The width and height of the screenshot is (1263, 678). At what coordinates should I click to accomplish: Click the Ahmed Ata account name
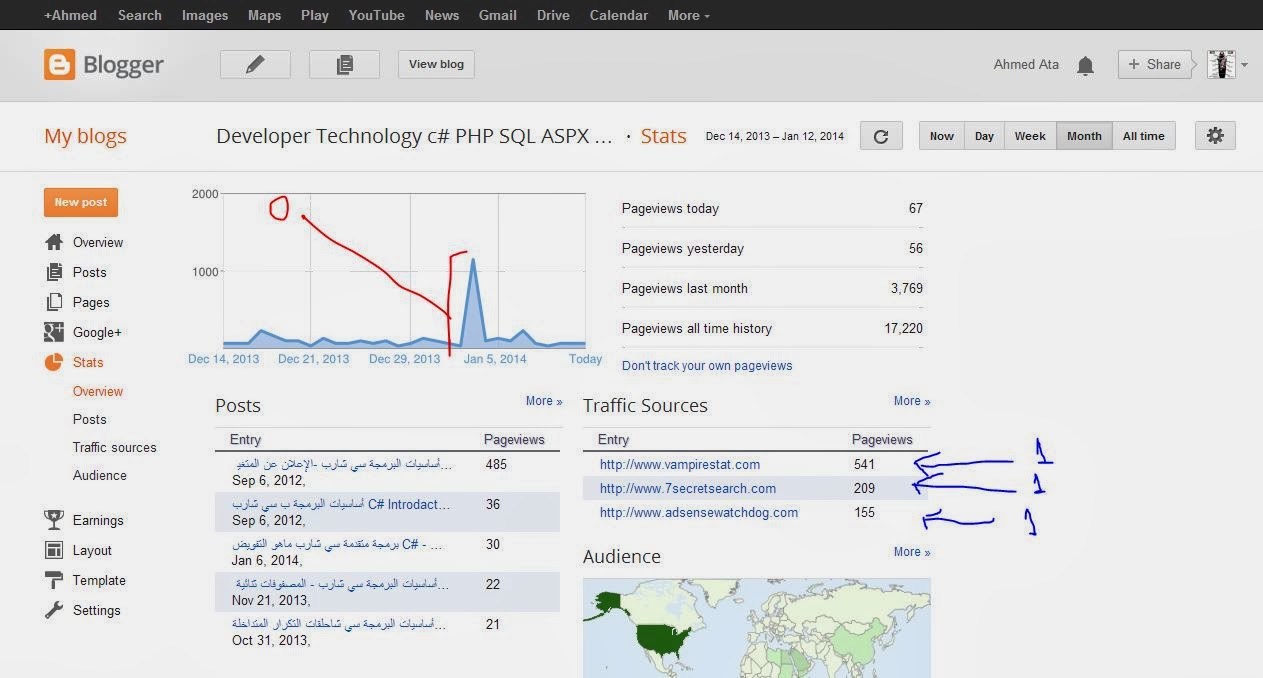(1026, 65)
